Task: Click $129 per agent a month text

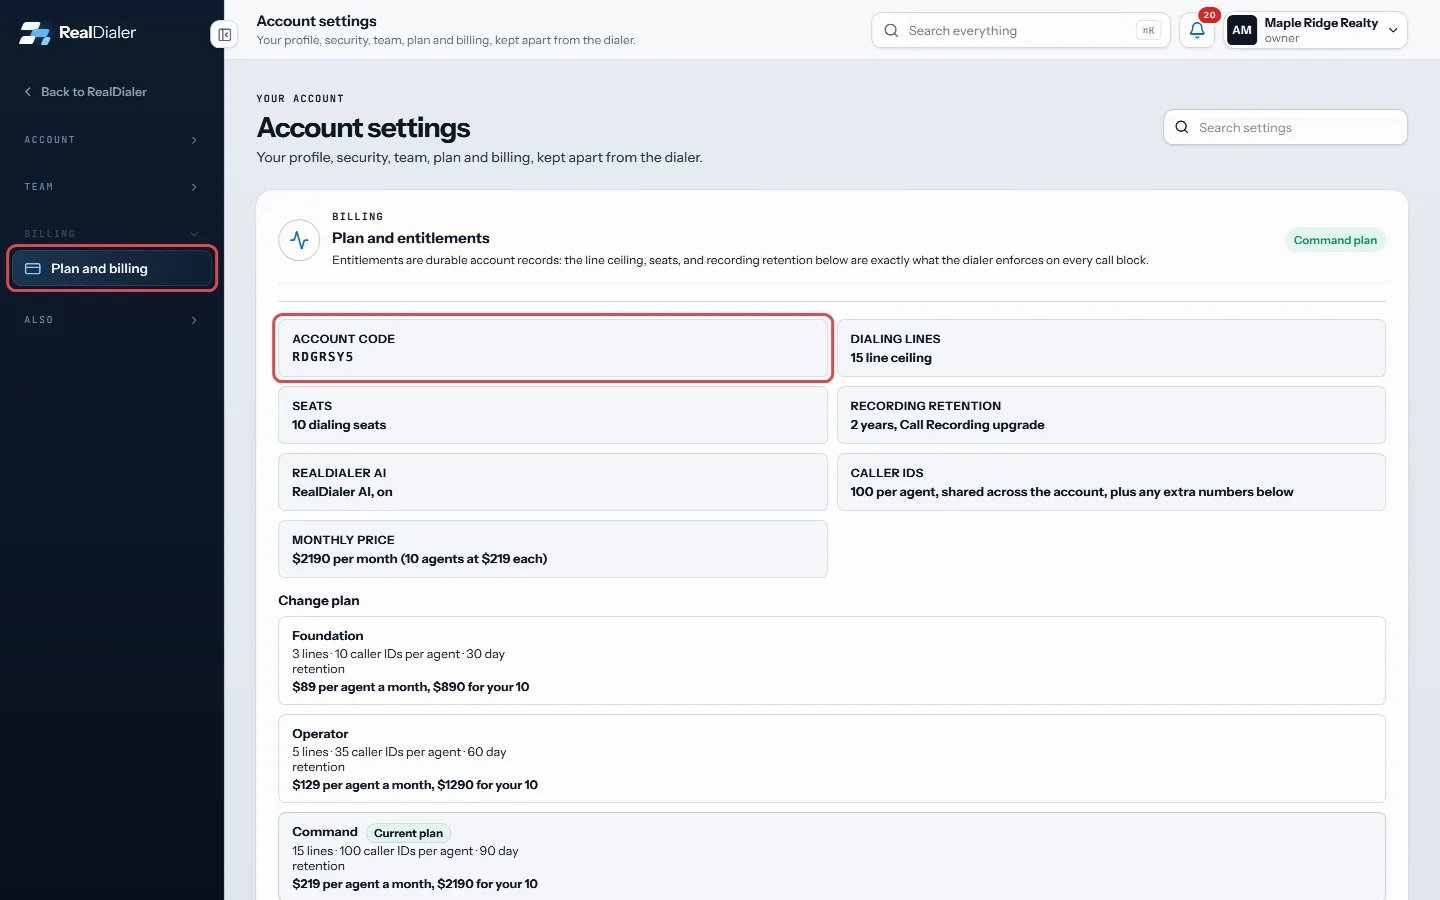Action: point(415,785)
